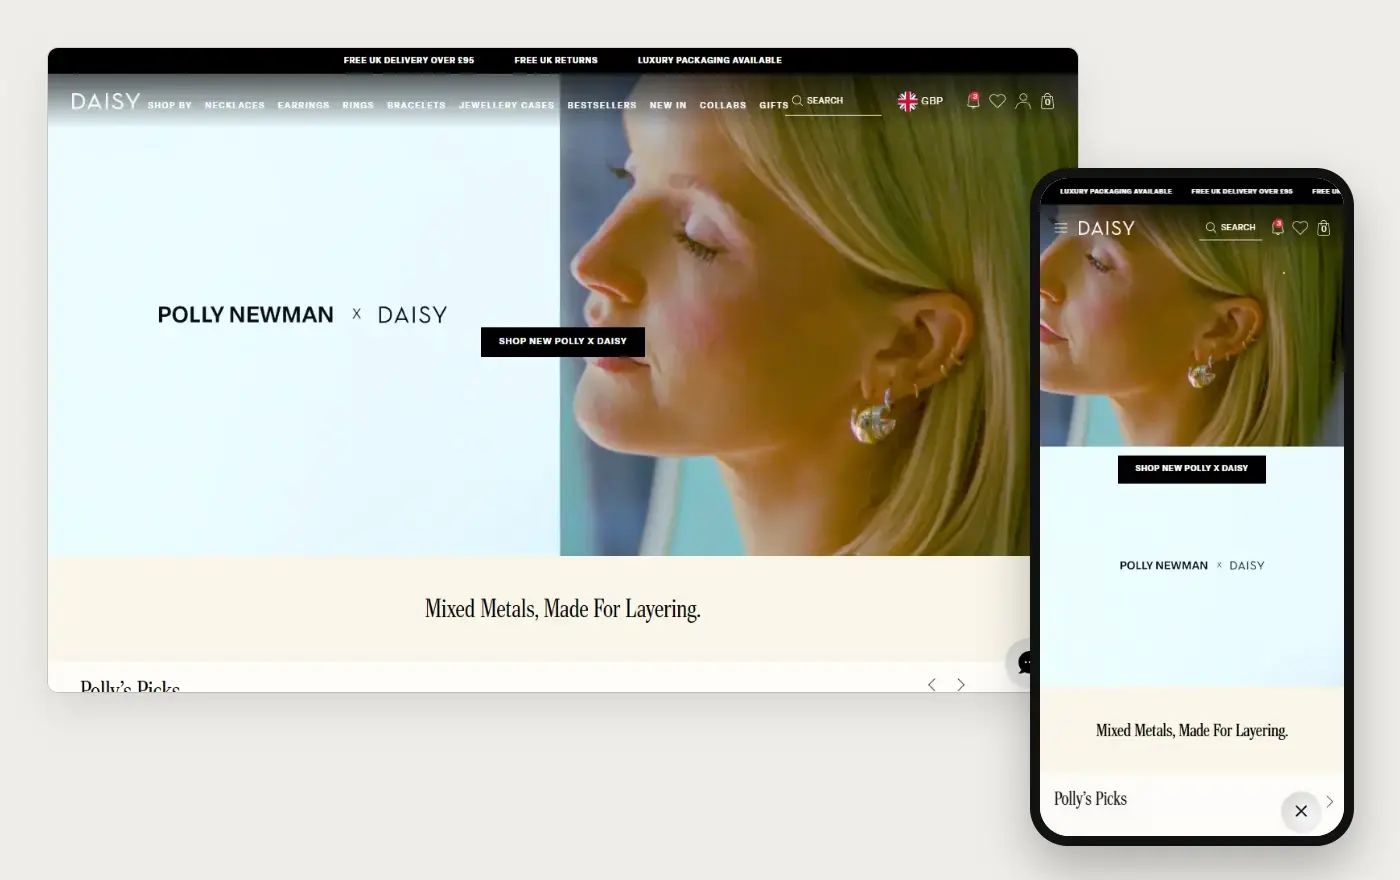Image resolution: width=1400 pixels, height=880 pixels.
Task: Open notifications bell in the desktop header
Action: pos(973,100)
